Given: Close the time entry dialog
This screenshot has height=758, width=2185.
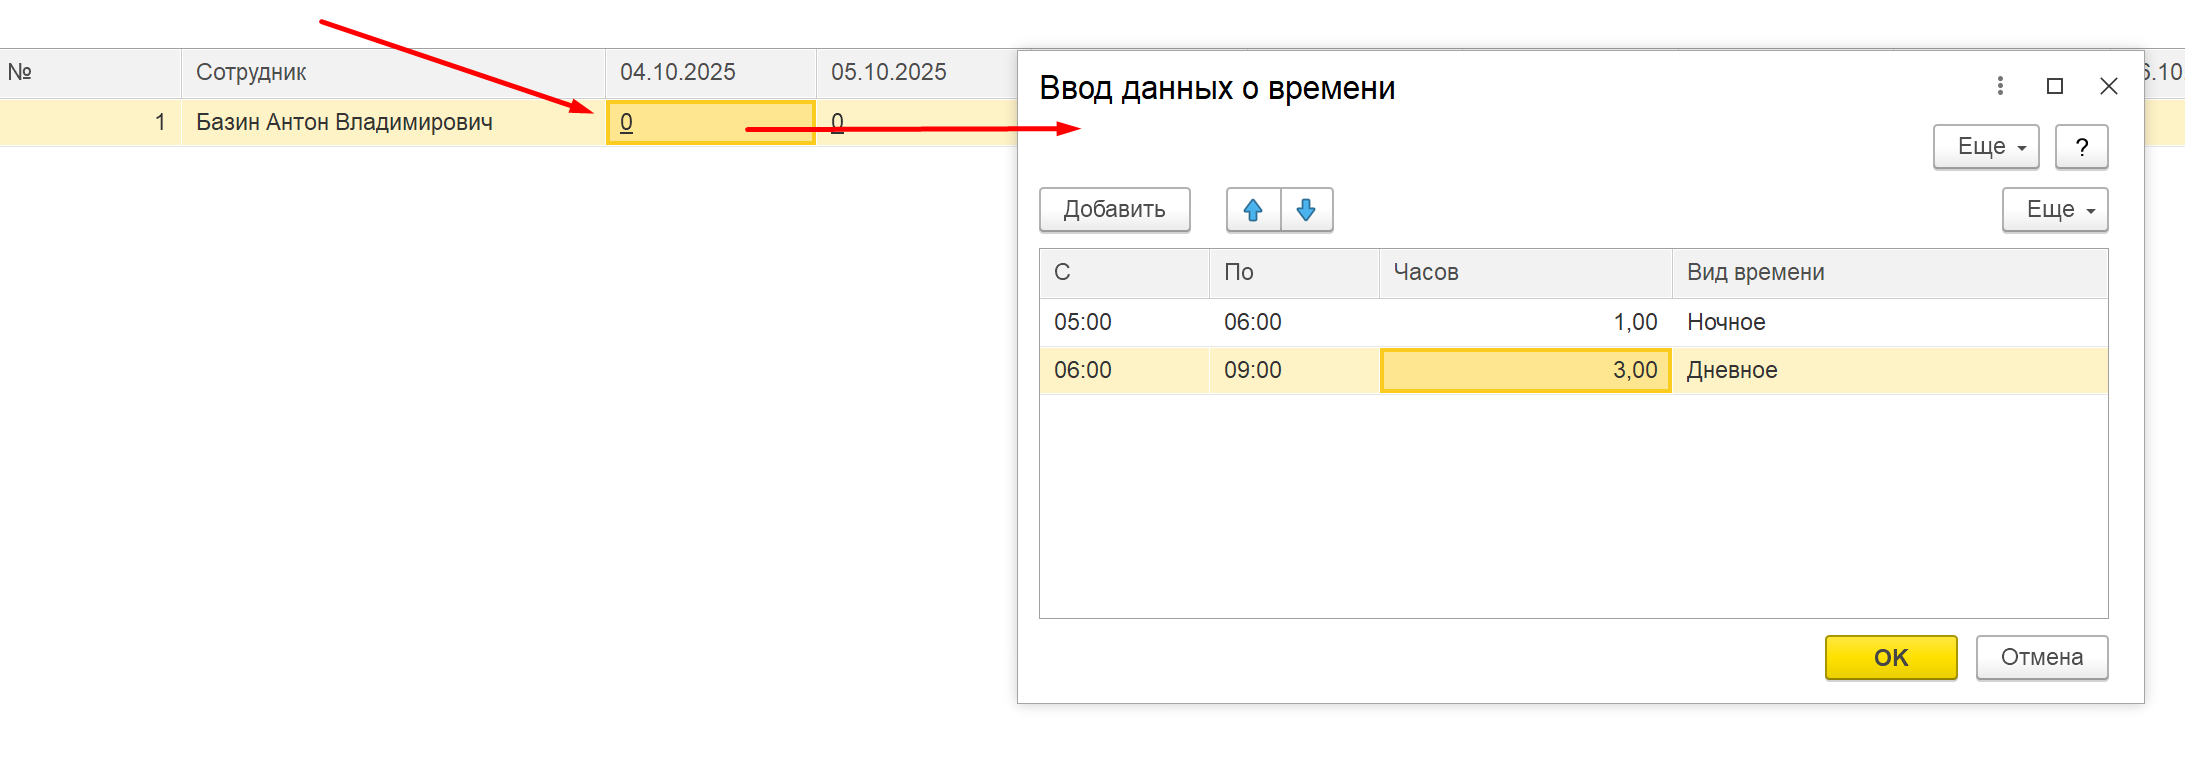Looking at the screenshot, I should coord(2109,86).
